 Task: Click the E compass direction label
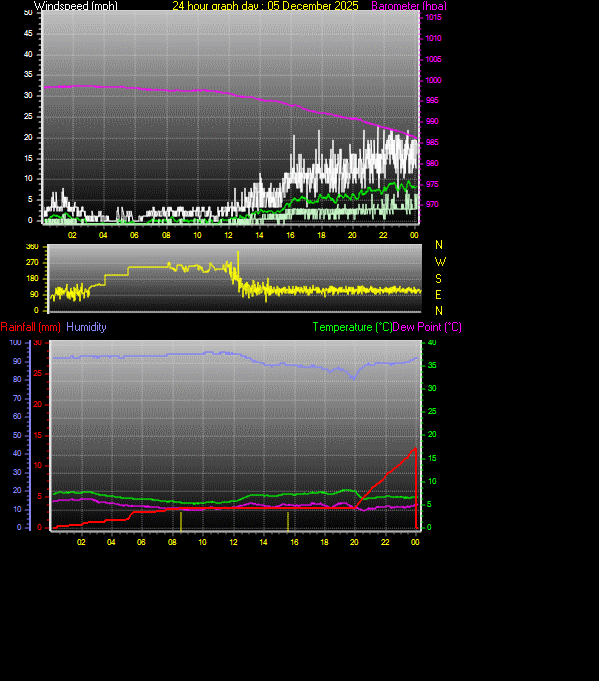point(439,295)
